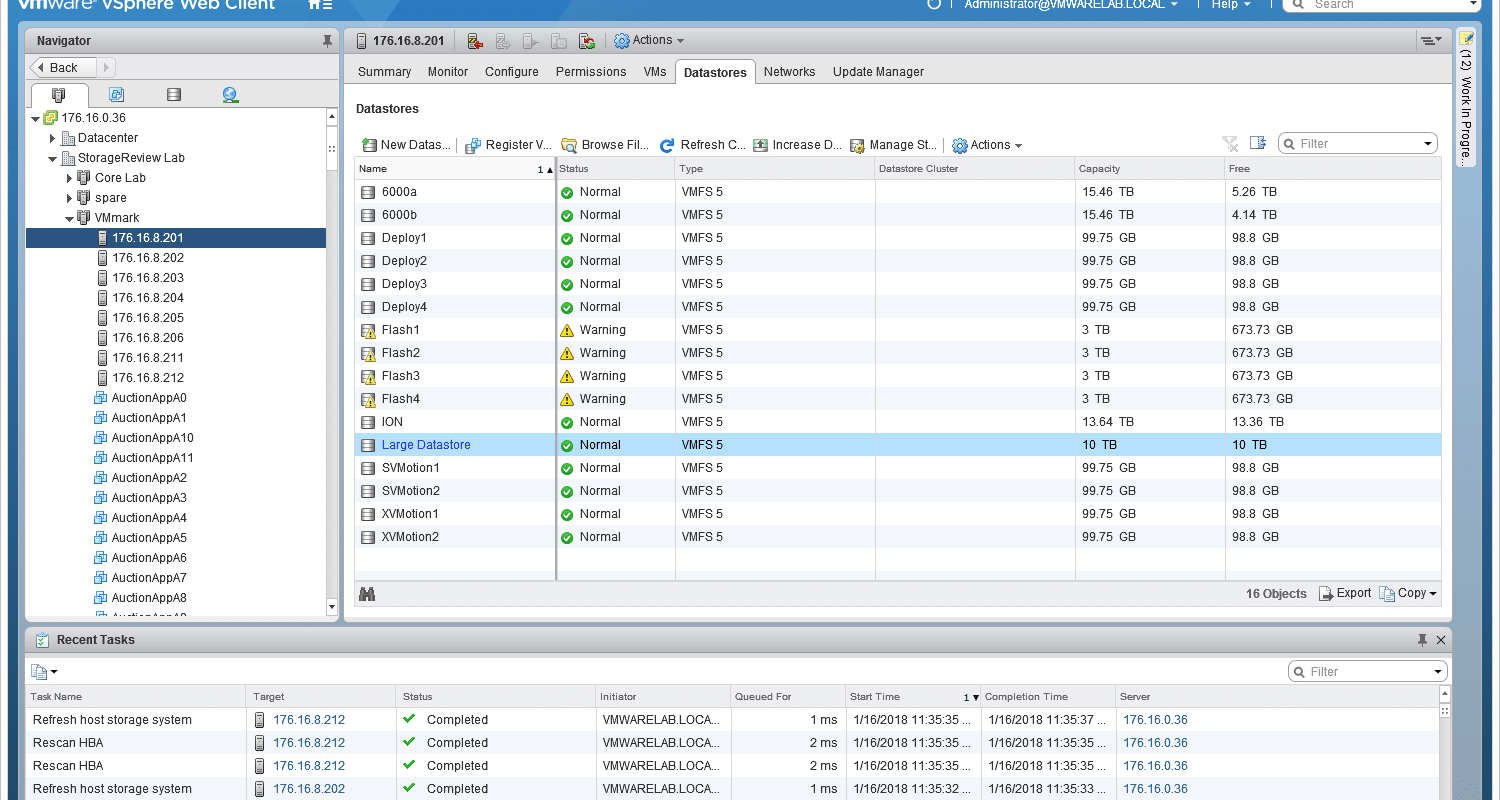Open the Large Datastore link
The image size is (1500, 800).
[426, 445]
